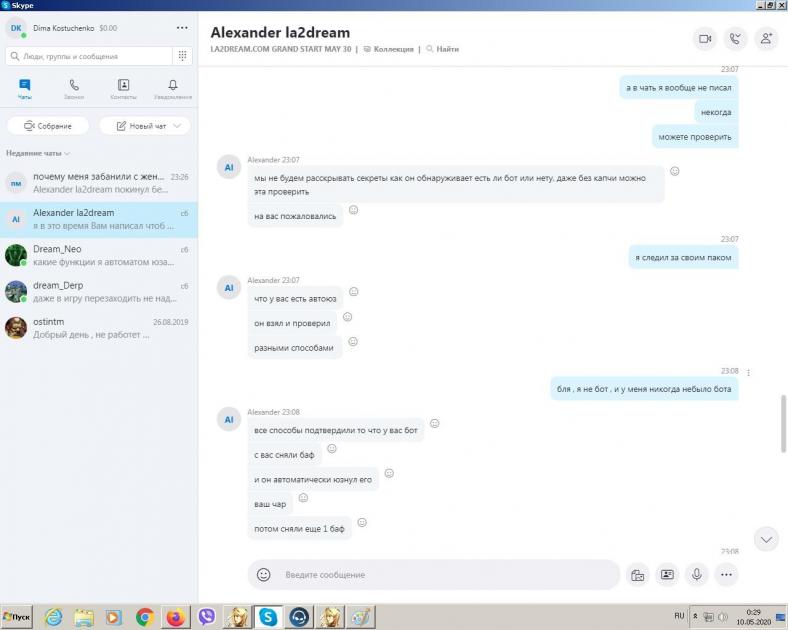
Task: Open emoji picker in the message box
Action: pyautogui.click(x=264, y=575)
